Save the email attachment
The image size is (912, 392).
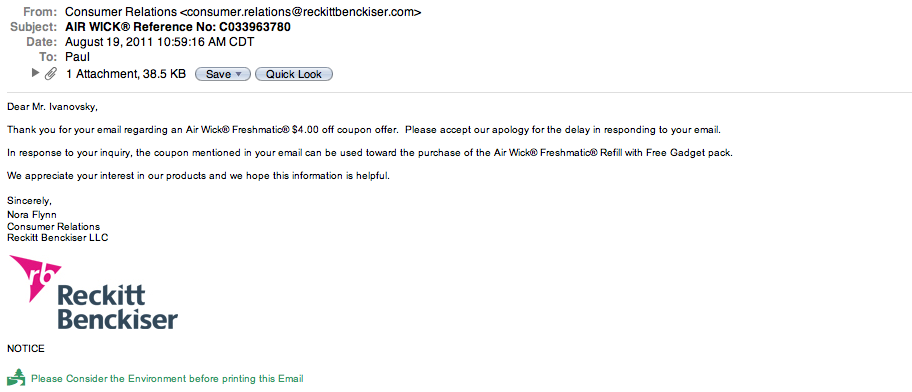coord(223,74)
